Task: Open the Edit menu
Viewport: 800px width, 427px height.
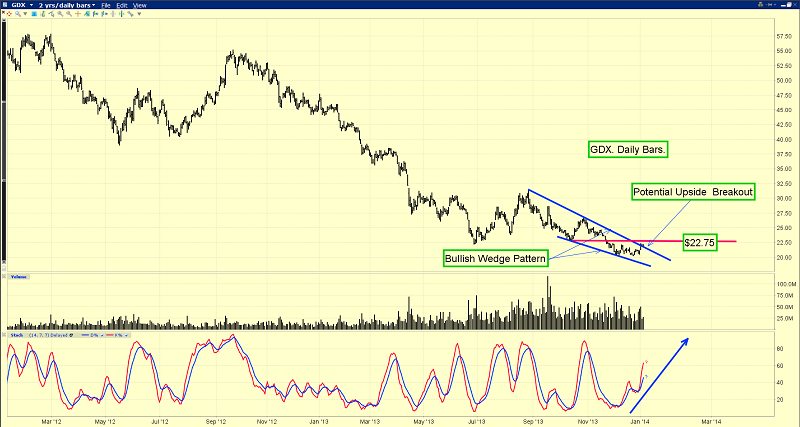Action: point(122,5)
